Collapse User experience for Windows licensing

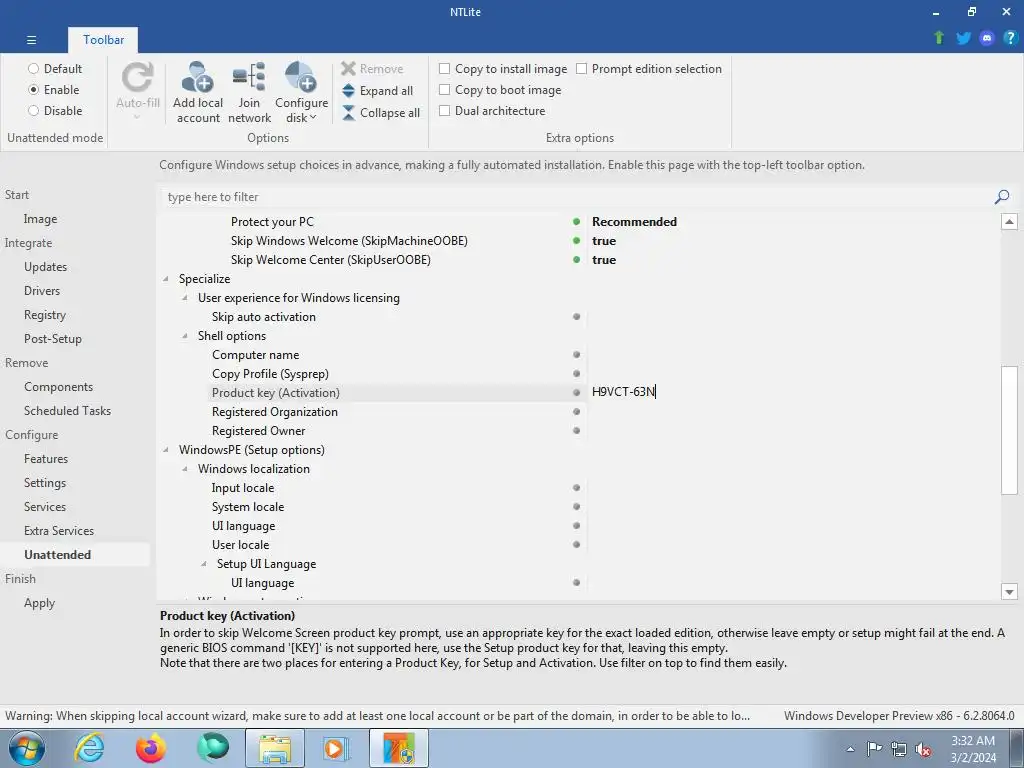(x=185, y=298)
